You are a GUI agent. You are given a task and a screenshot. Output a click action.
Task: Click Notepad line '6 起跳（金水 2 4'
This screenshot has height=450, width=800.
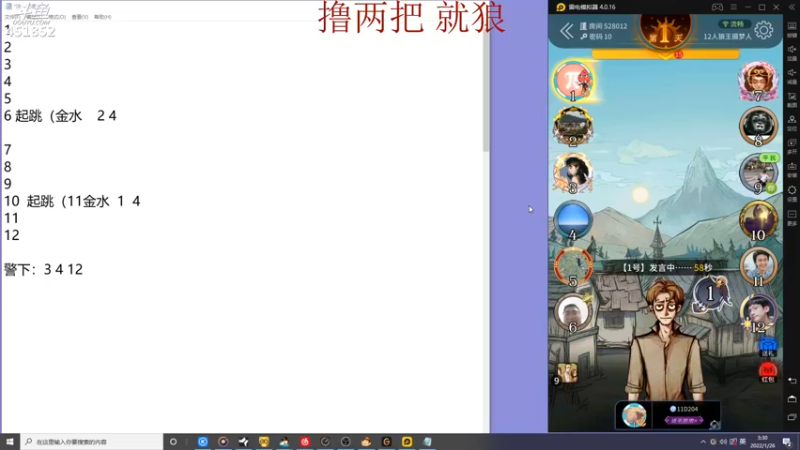coord(60,116)
